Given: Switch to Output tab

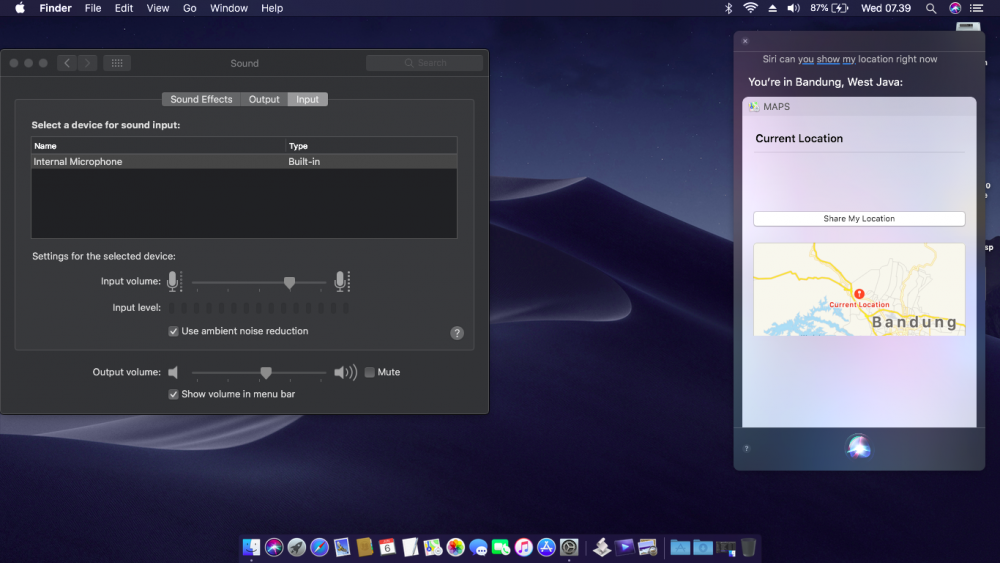Looking at the screenshot, I should click(x=264, y=99).
